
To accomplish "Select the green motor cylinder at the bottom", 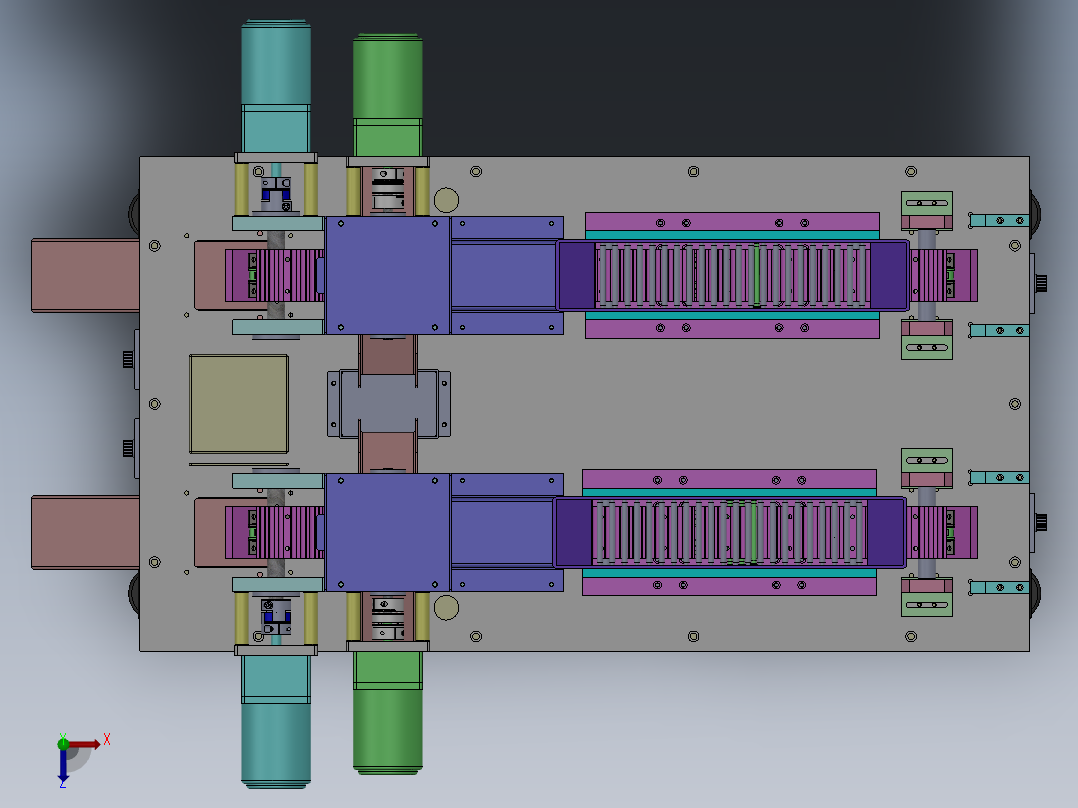I will coord(388,732).
